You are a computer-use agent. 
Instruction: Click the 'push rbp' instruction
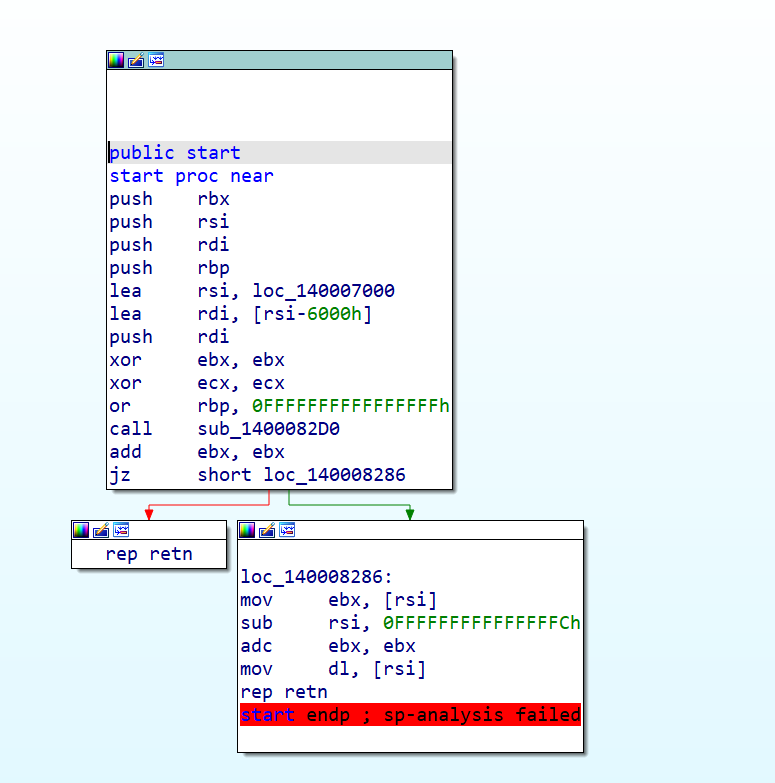click(x=169, y=268)
